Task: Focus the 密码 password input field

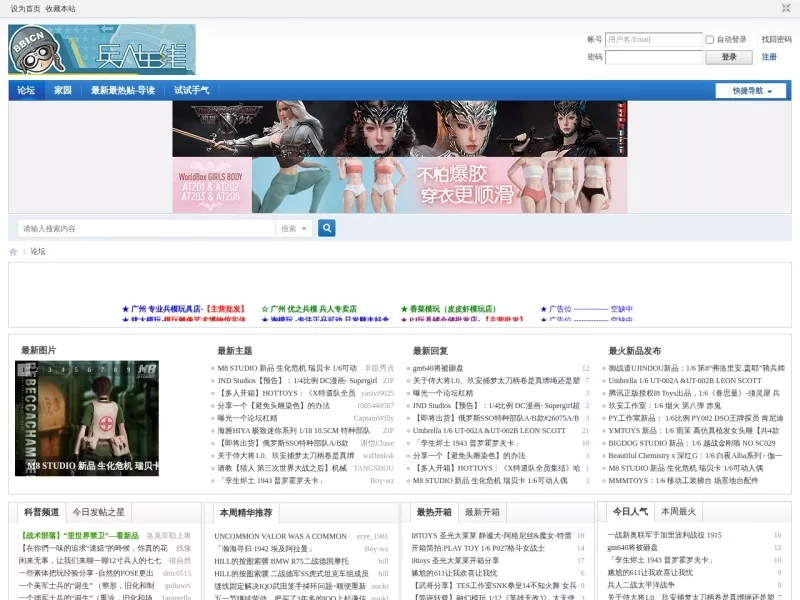Action: pos(654,57)
